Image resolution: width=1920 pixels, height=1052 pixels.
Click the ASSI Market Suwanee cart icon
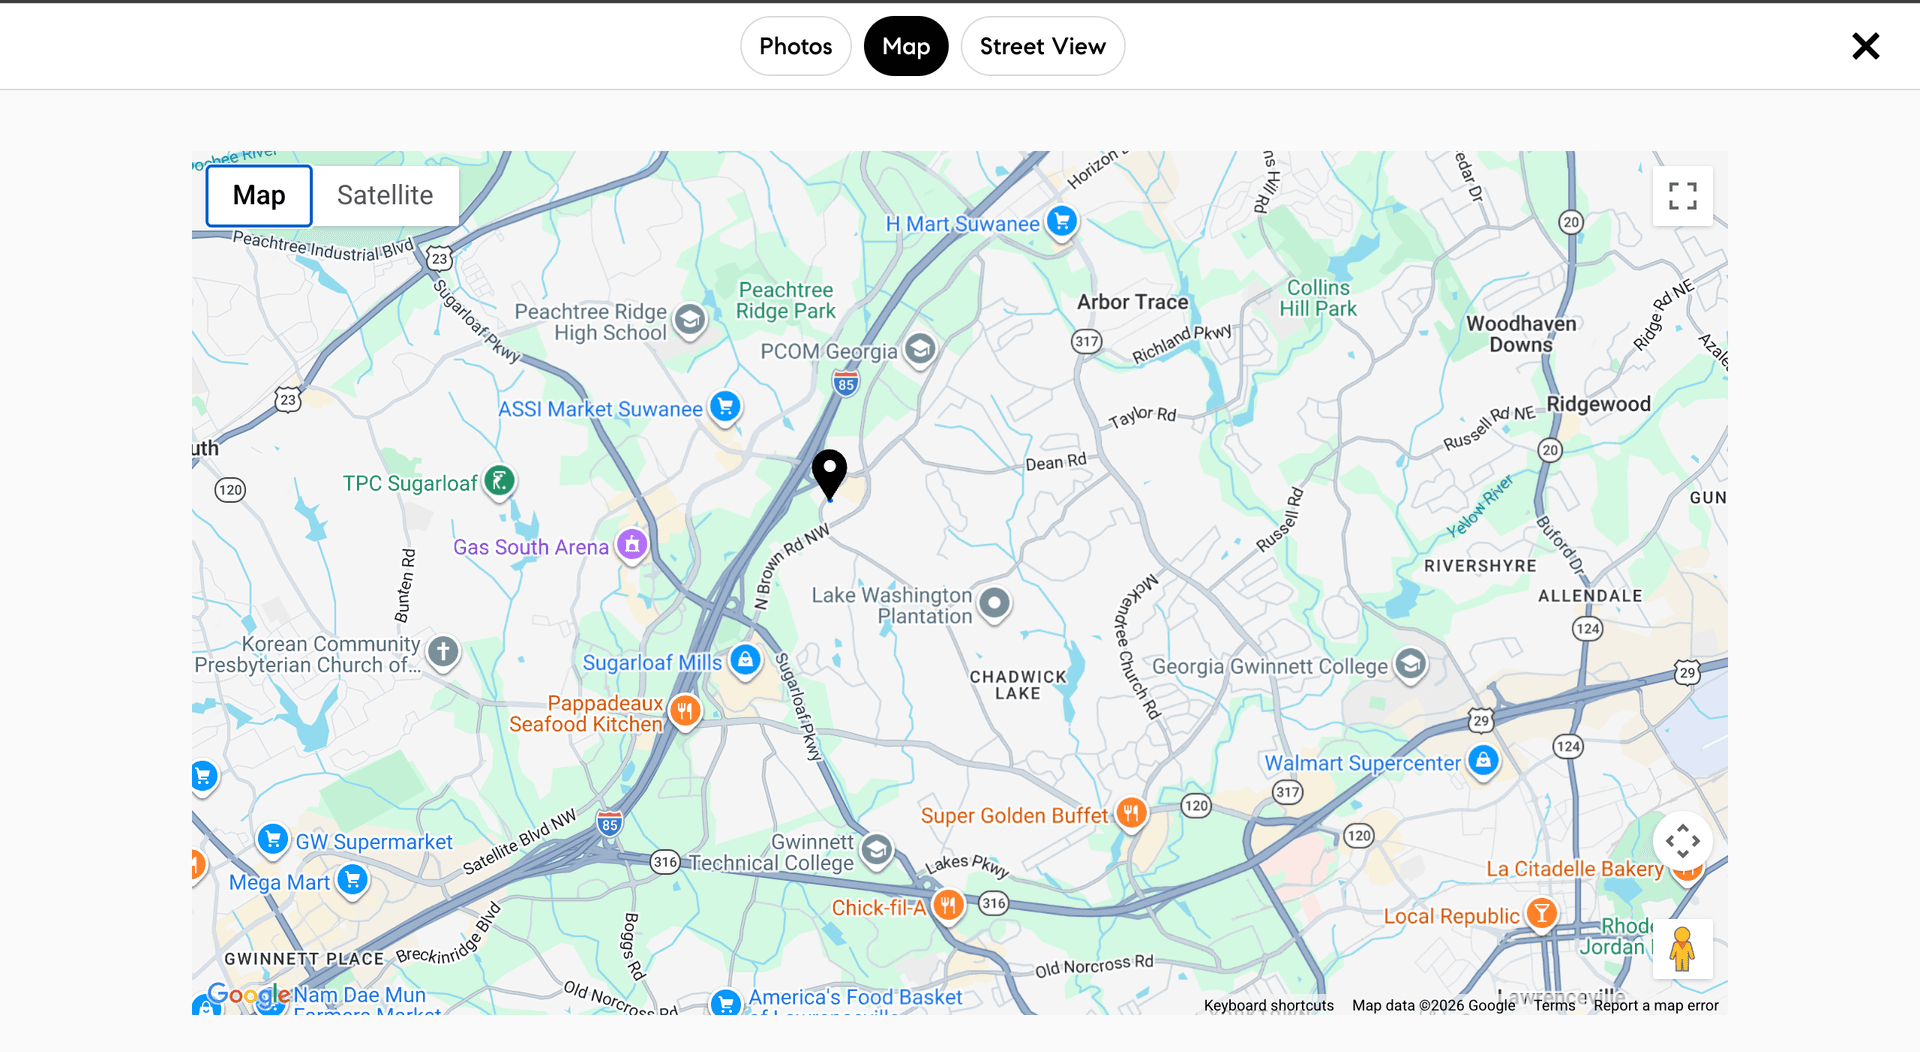(725, 406)
